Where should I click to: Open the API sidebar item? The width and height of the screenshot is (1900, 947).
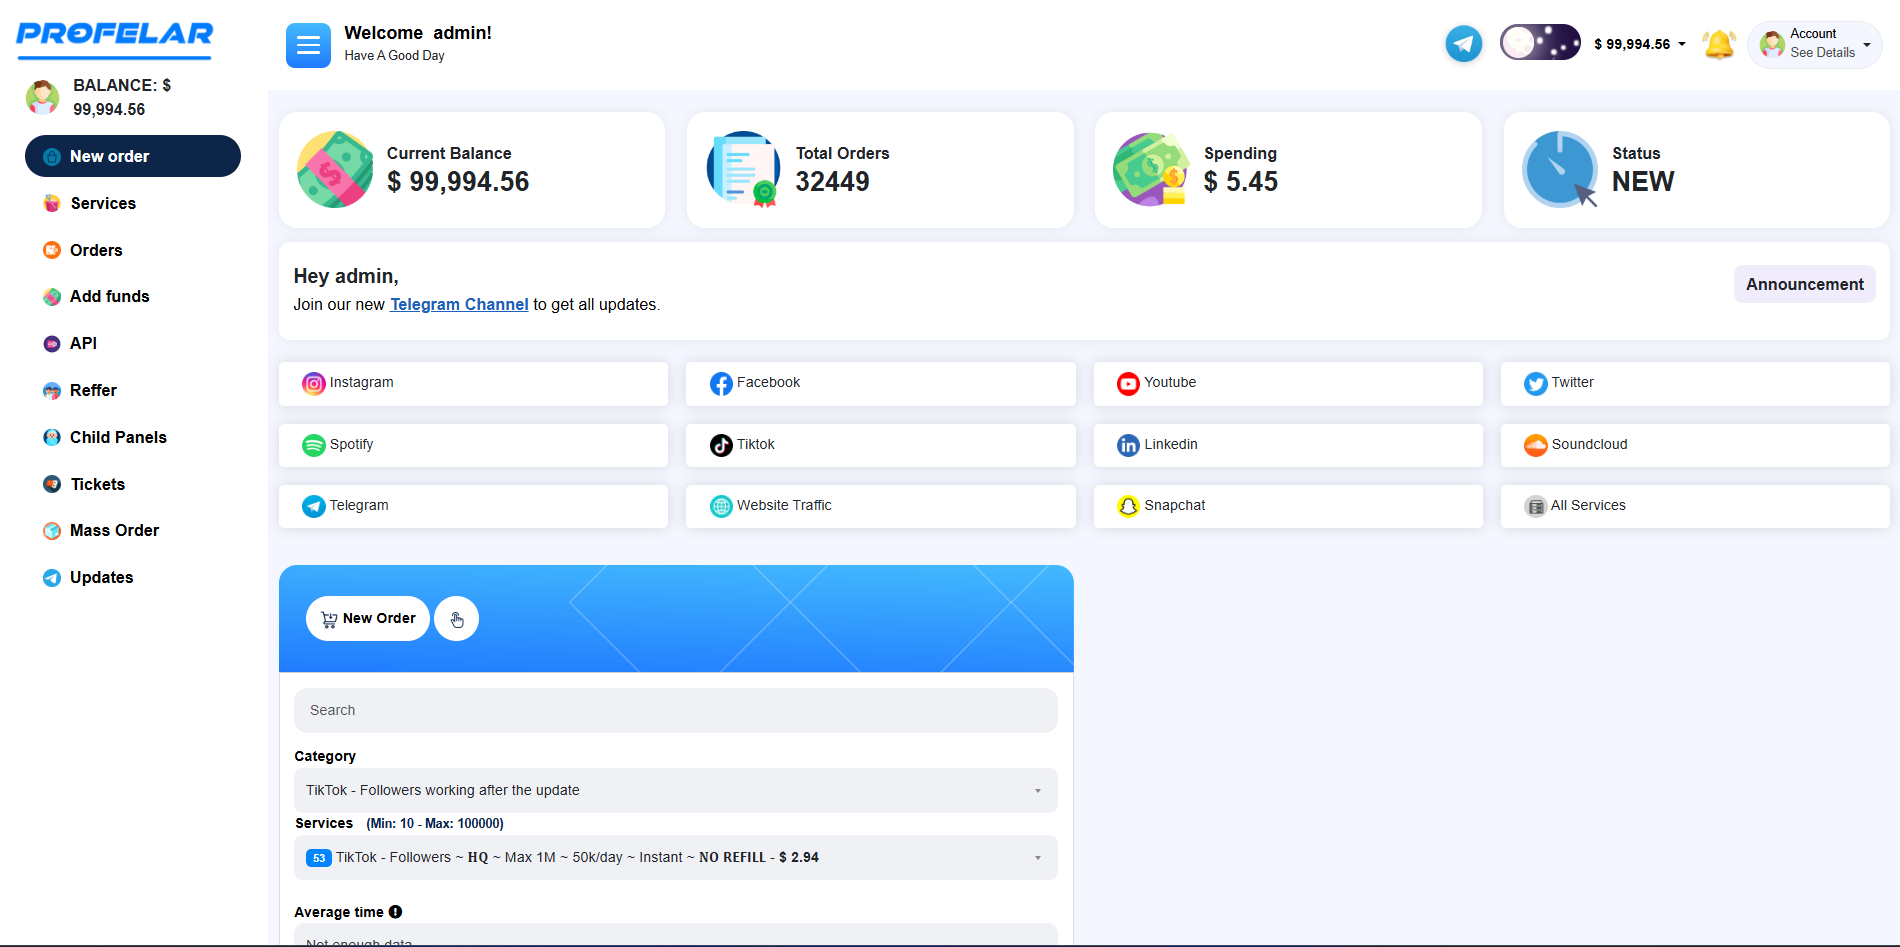(83, 343)
